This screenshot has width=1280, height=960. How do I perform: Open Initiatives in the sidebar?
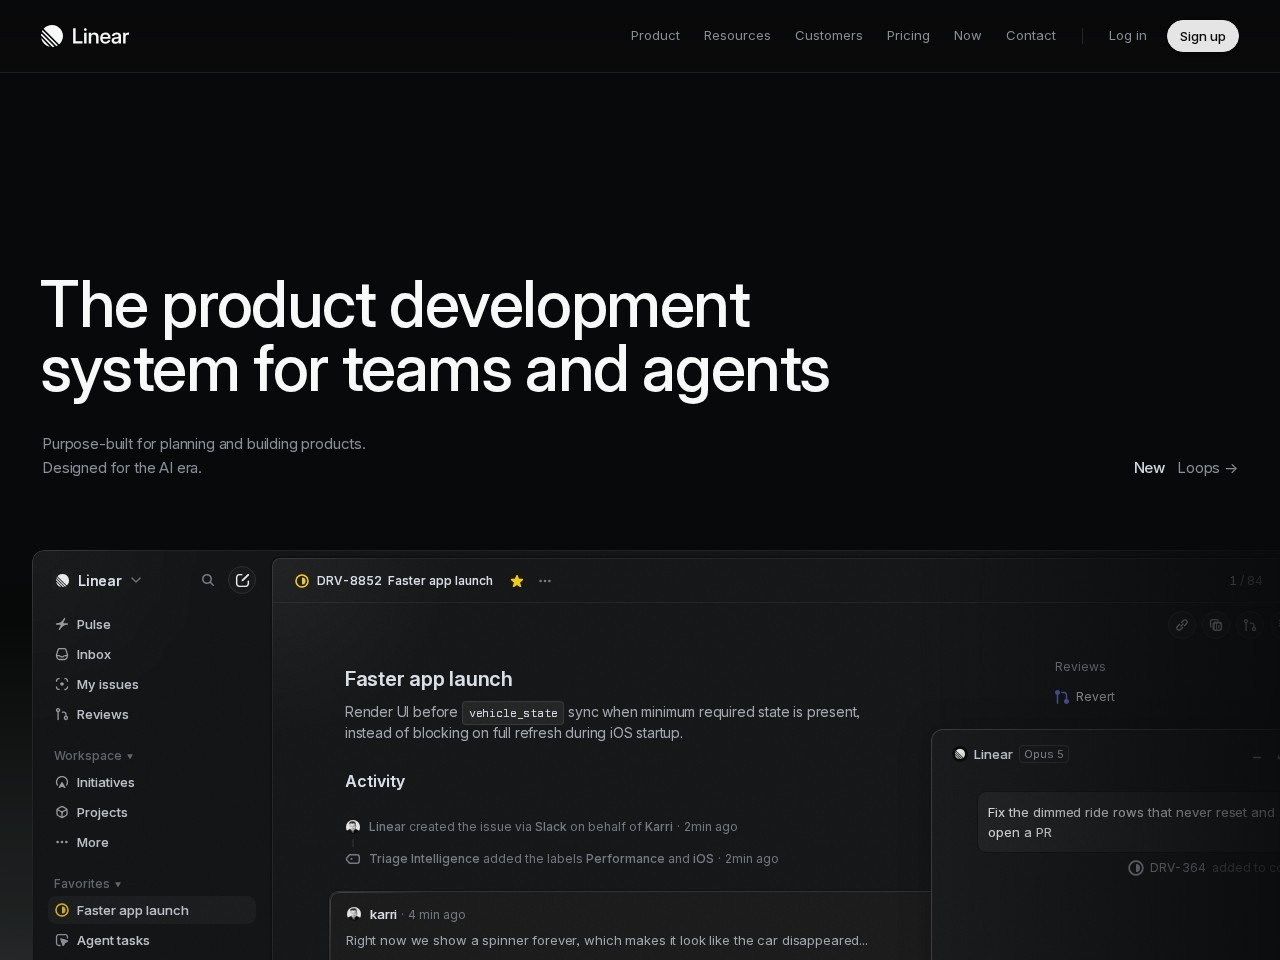(152, 782)
